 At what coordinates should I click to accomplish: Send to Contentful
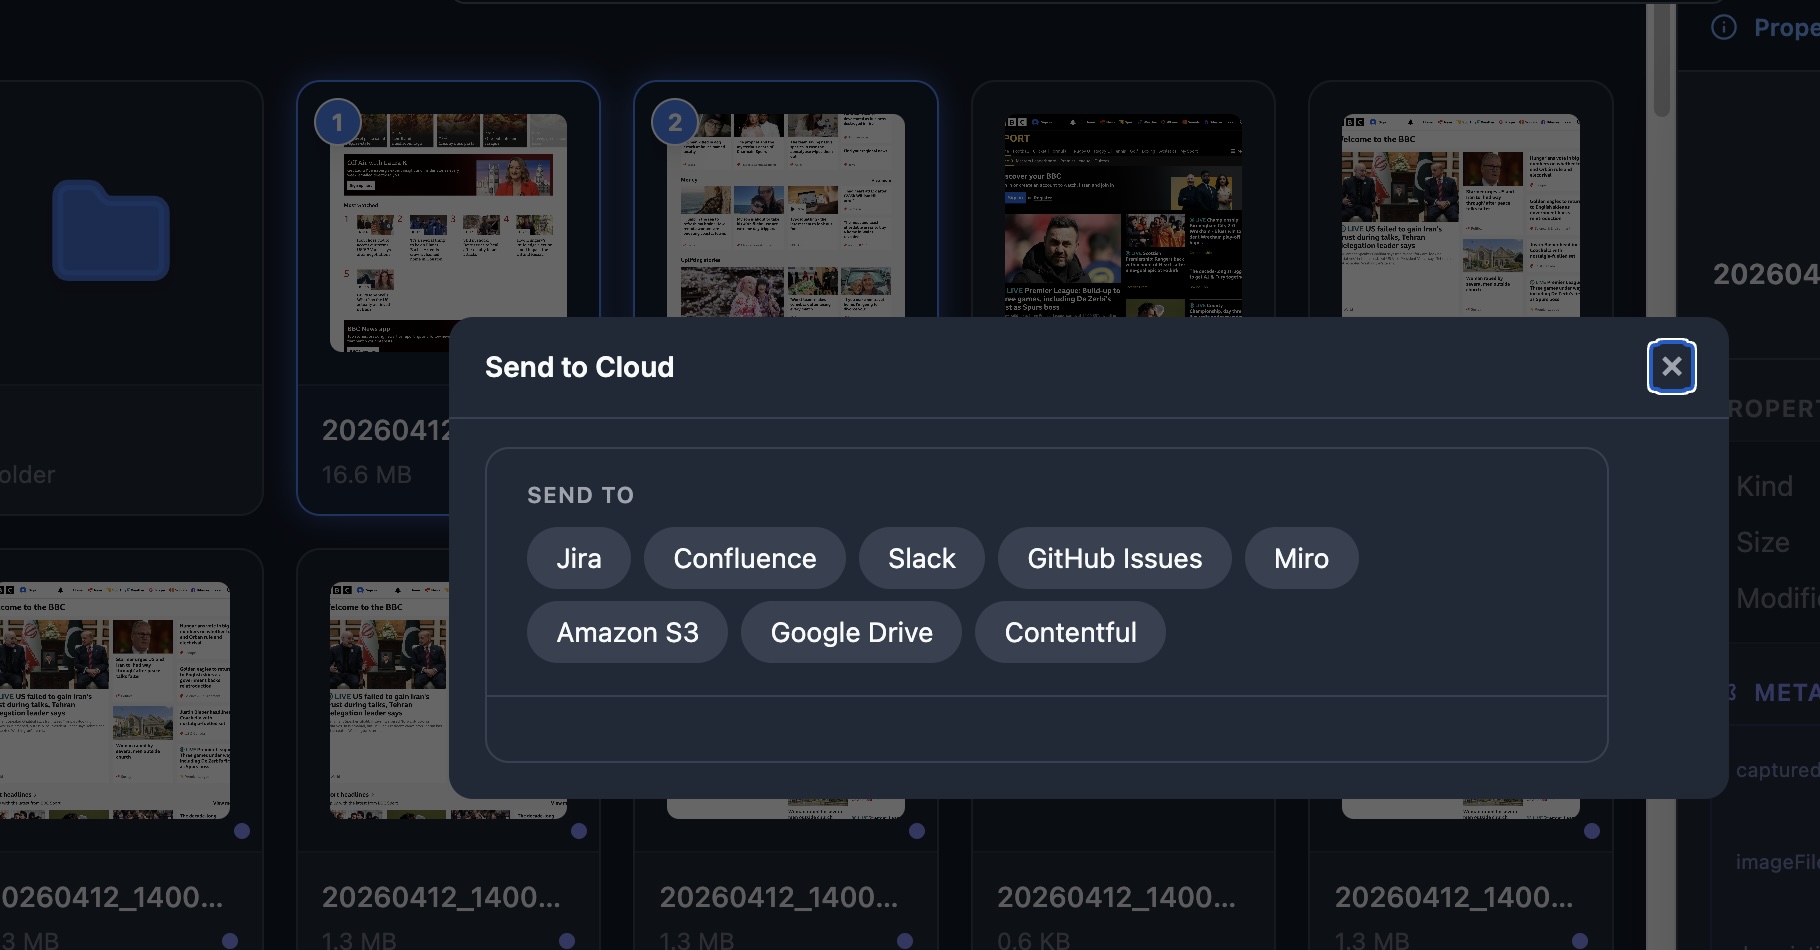tap(1070, 632)
